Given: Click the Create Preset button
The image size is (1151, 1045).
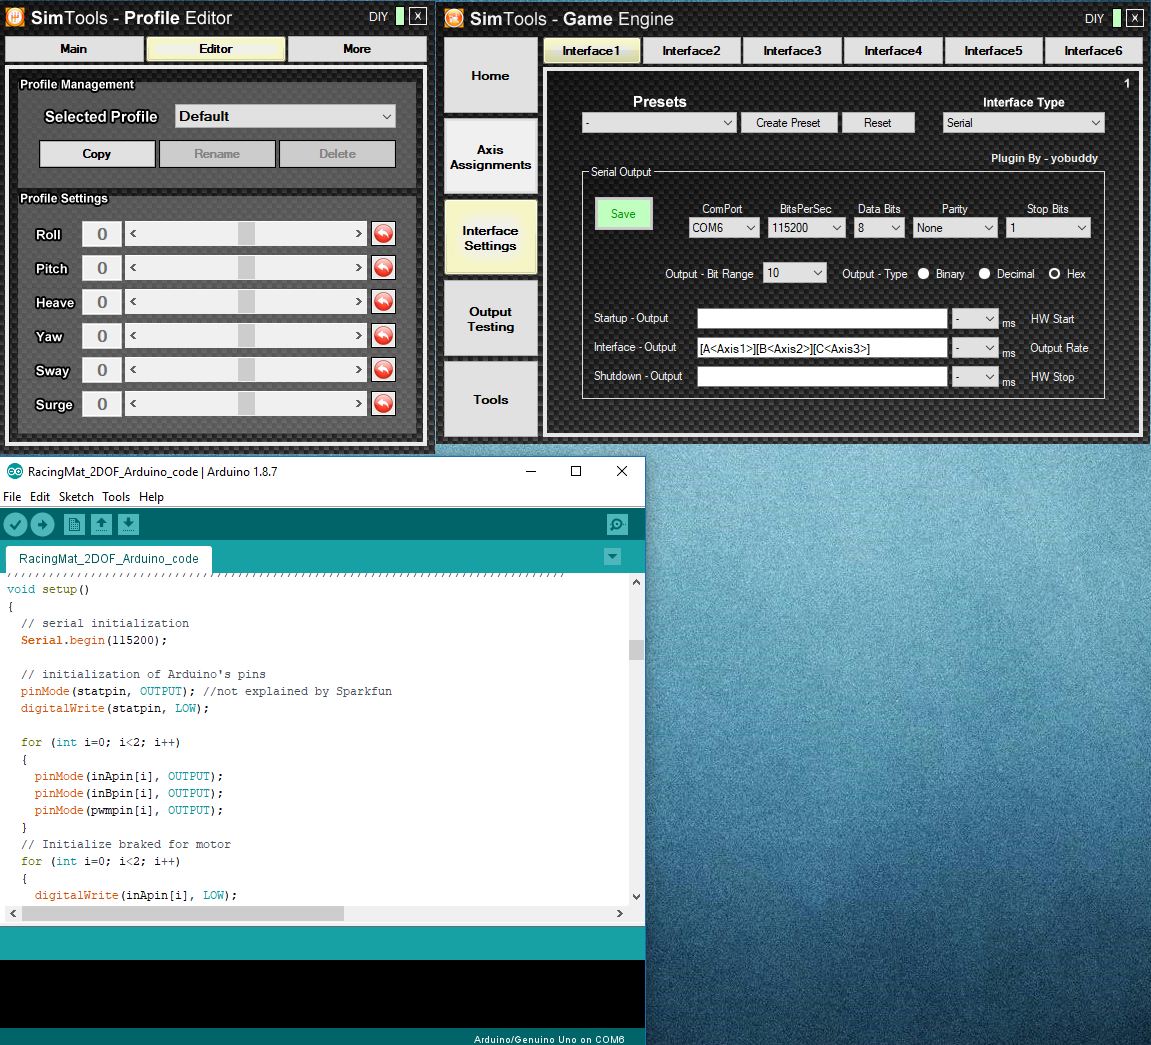Looking at the screenshot, I should click(x=788, y=123).
